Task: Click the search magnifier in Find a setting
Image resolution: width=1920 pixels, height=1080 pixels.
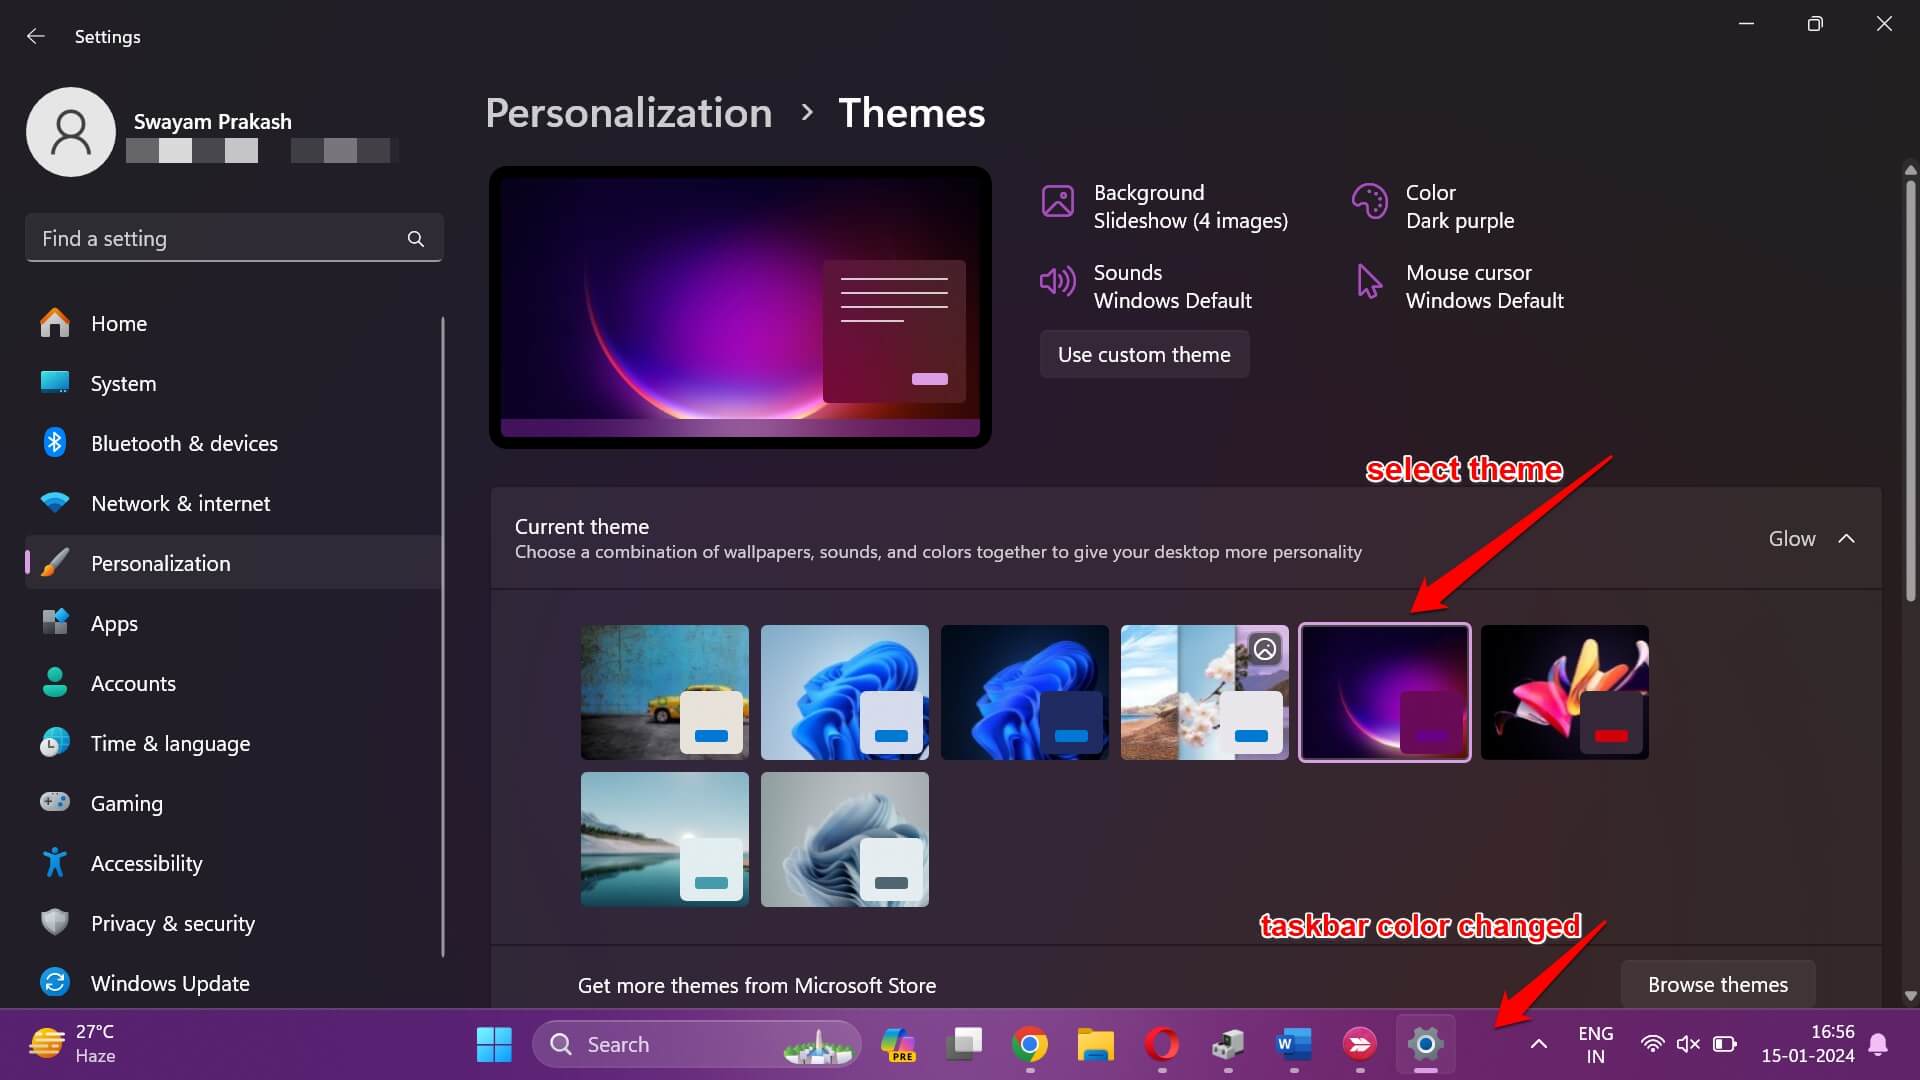Action: [x=416, y=239]
